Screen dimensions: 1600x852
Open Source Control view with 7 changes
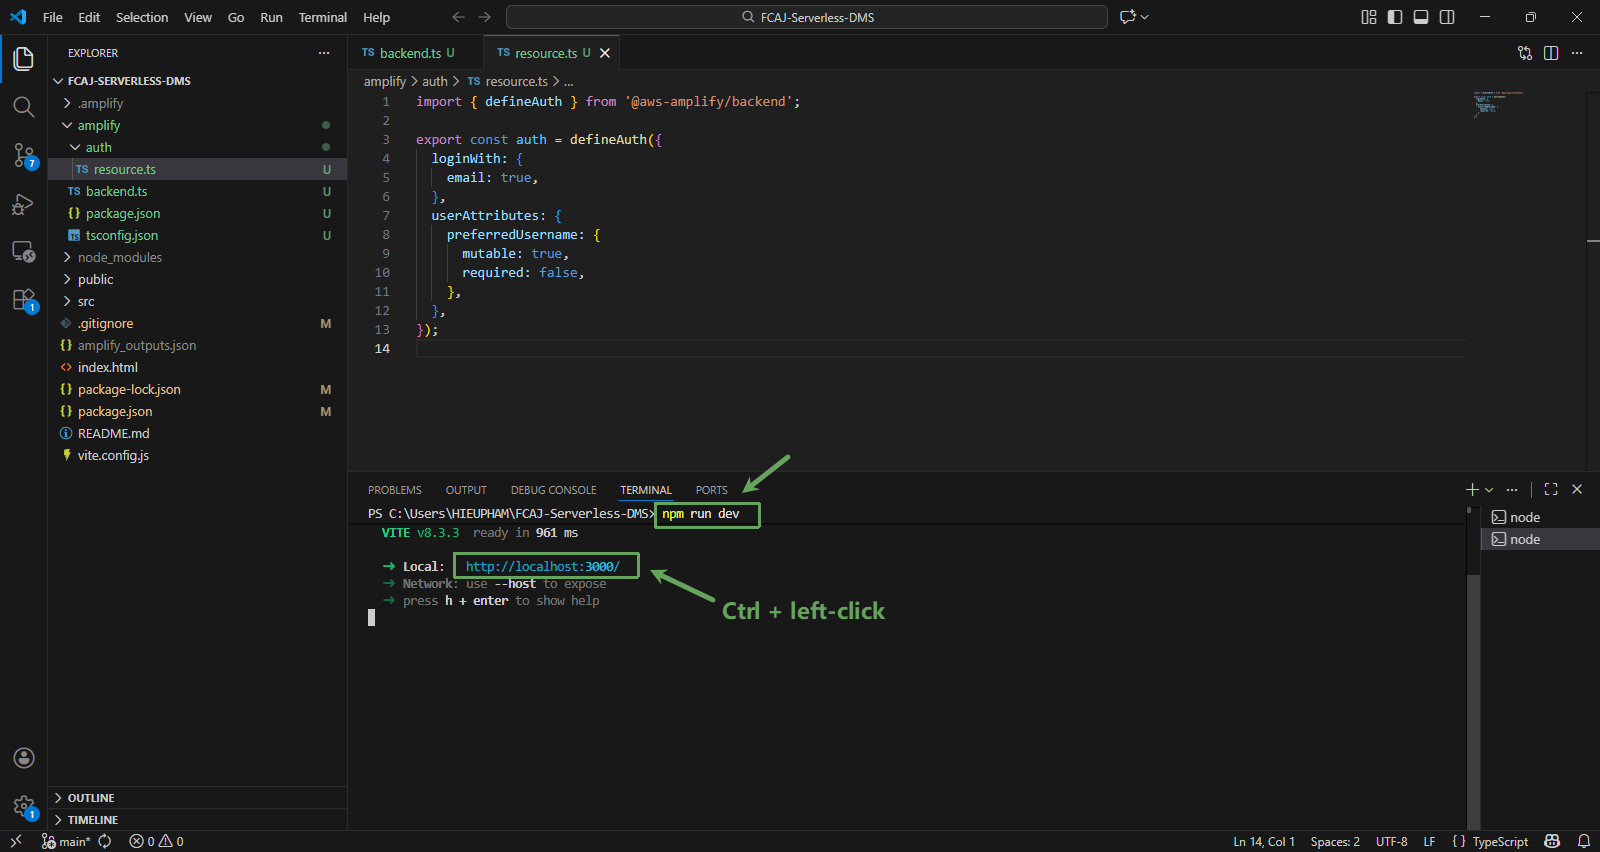tap(24, 155)
